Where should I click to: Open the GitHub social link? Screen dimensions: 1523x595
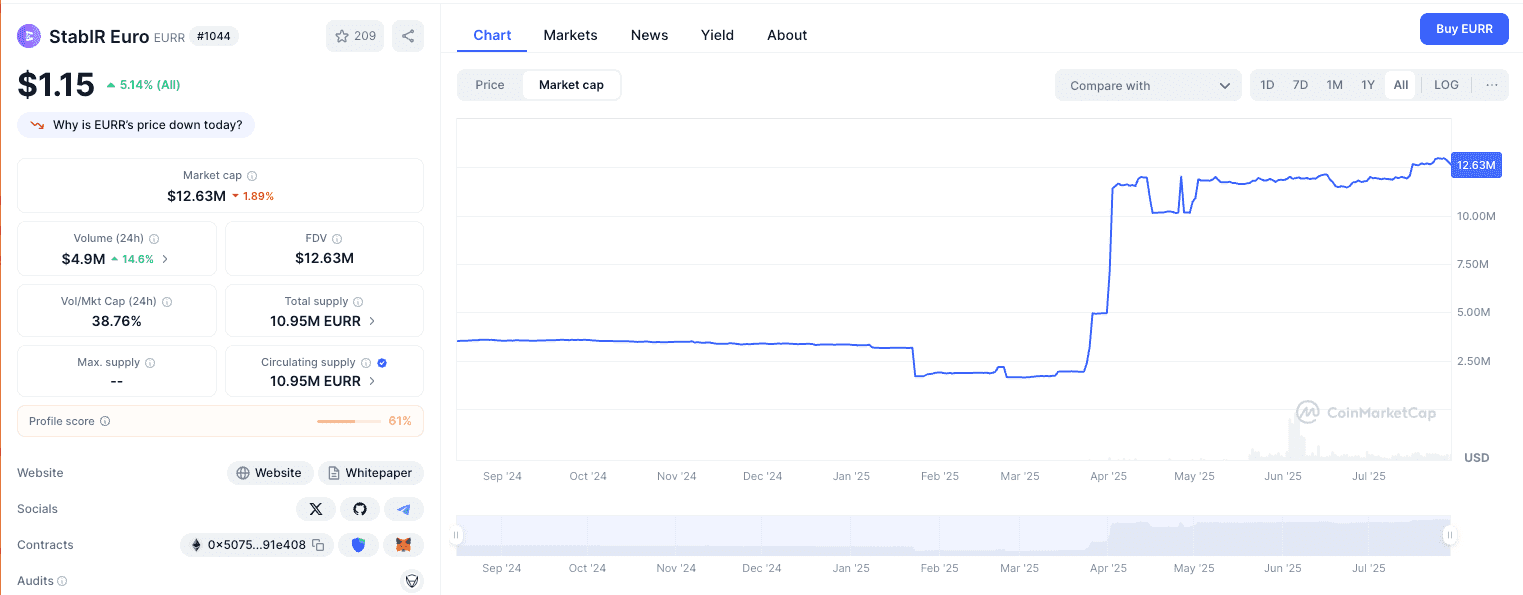click(x=360, y=509)
